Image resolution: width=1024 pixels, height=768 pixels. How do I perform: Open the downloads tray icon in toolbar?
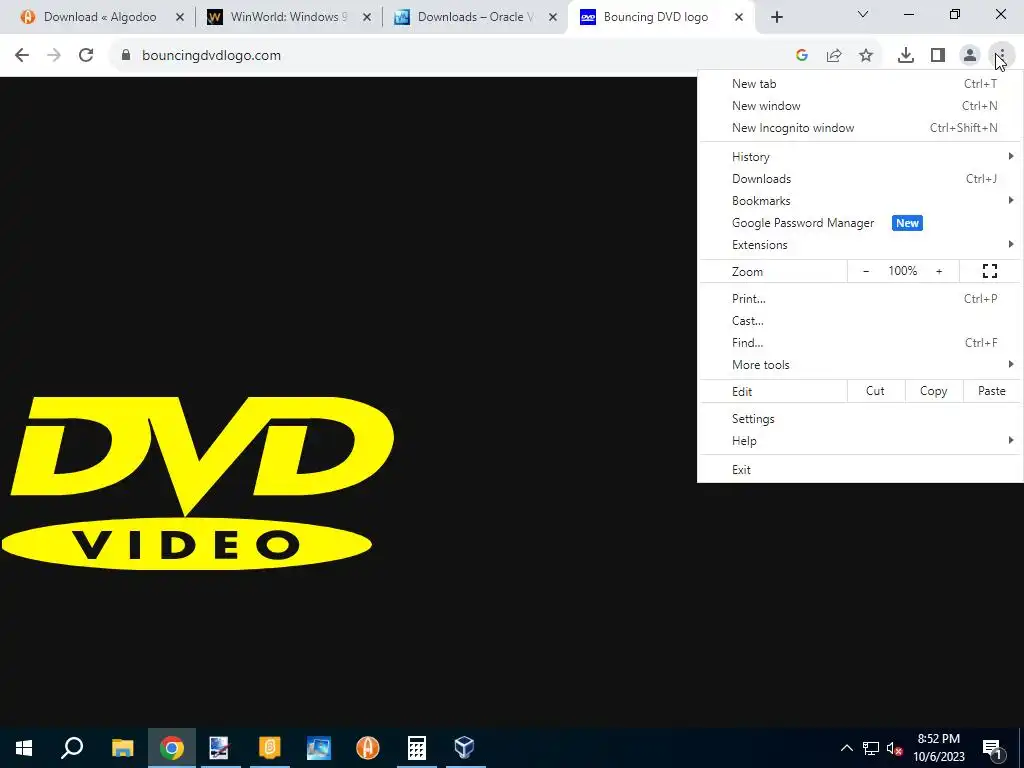click(906, 56)
